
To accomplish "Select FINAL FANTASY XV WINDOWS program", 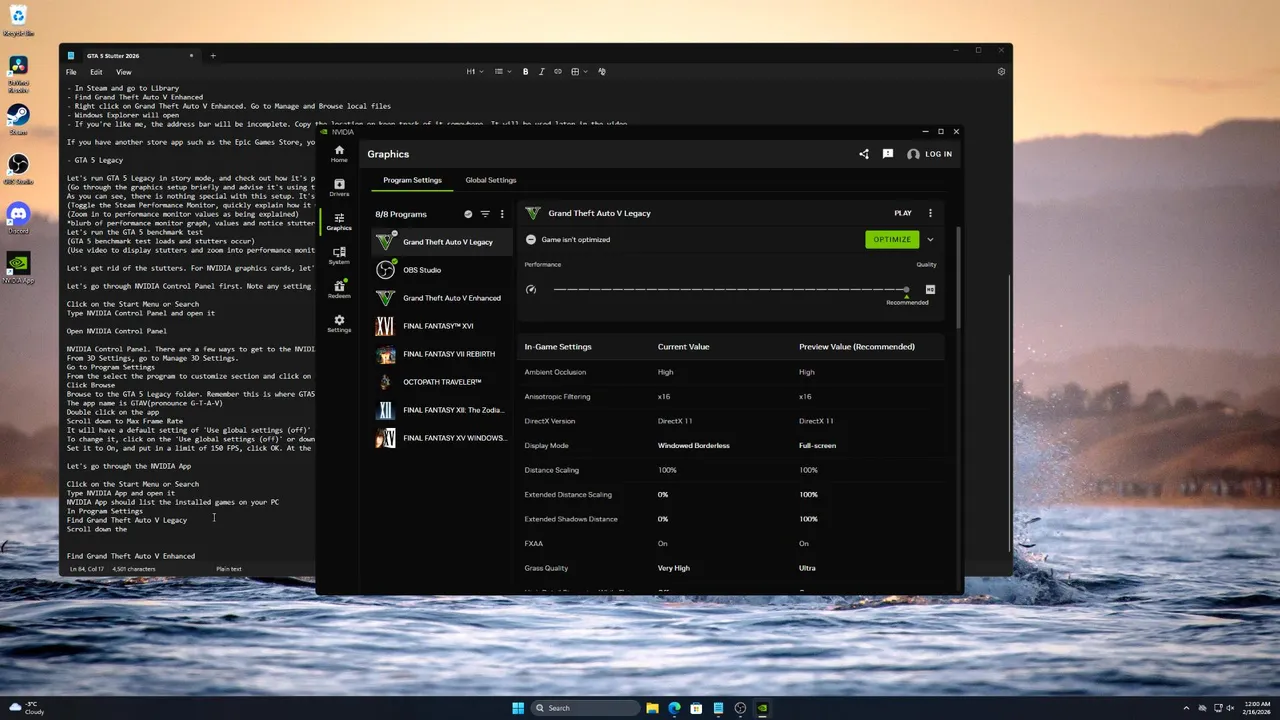I will click(443, 438).
